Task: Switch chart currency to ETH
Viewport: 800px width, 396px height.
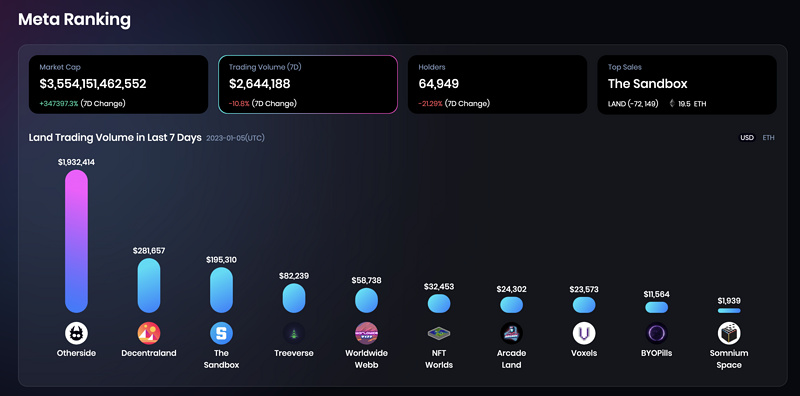Action: (x=768, y=138)
